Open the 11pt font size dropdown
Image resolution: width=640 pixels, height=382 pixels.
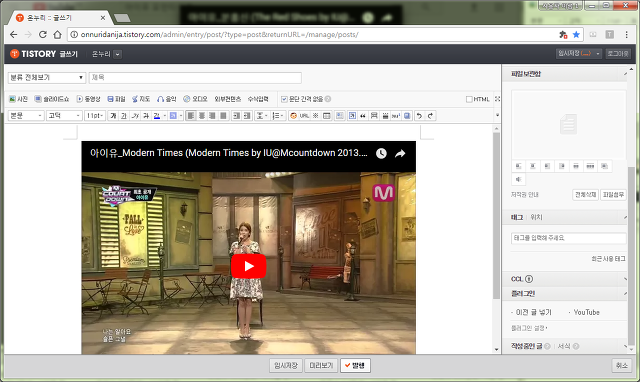tap(95, 116)
